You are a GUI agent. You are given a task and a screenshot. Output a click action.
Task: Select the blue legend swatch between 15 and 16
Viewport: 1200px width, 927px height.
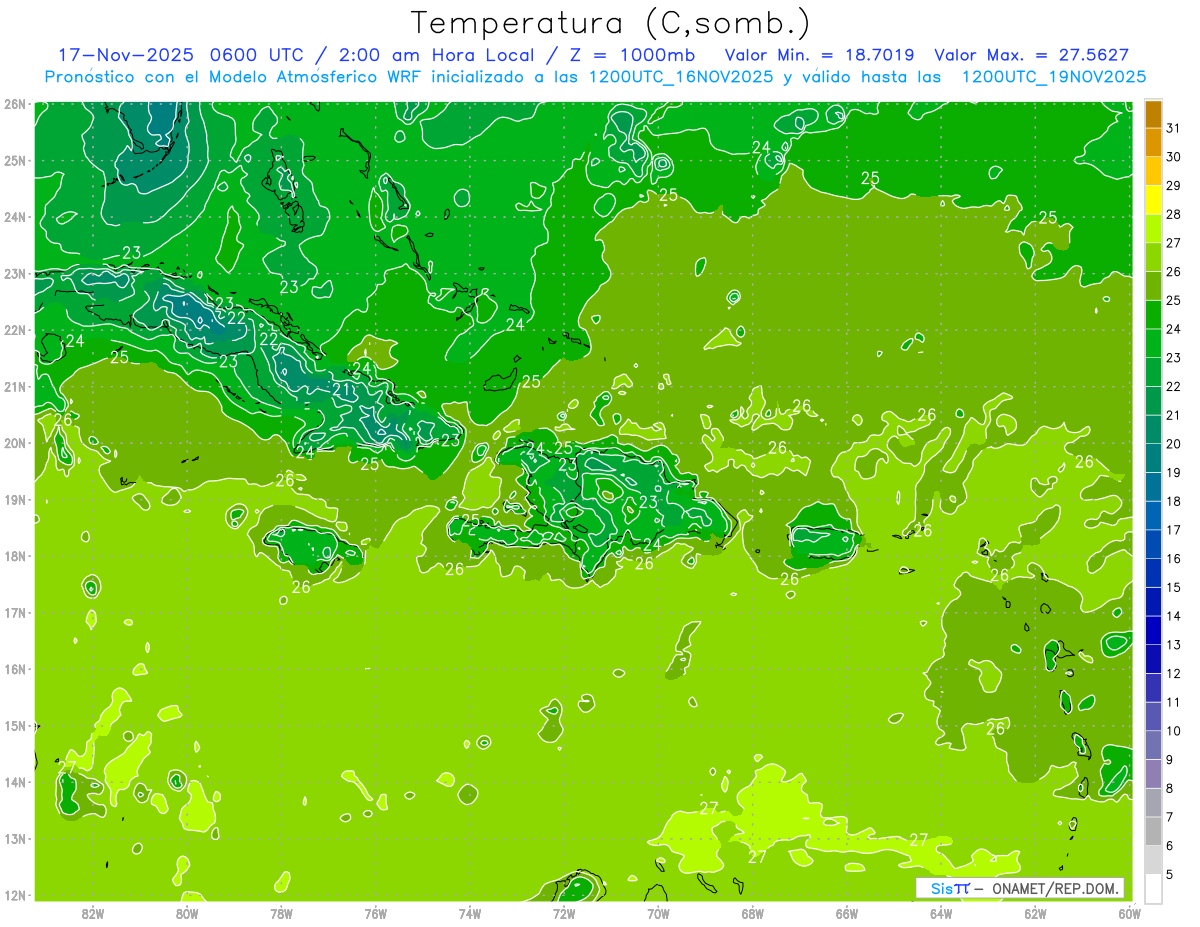1153,572
